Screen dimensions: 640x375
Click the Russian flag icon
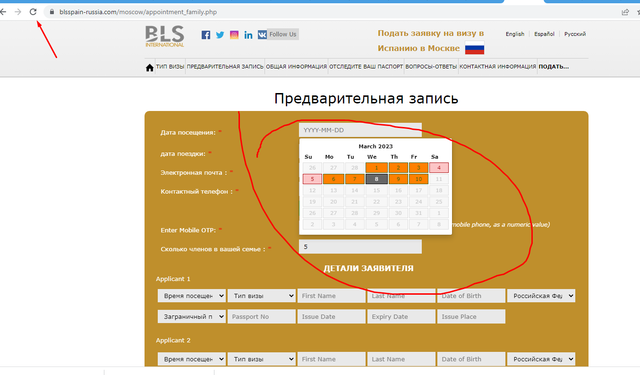[474, 48]
